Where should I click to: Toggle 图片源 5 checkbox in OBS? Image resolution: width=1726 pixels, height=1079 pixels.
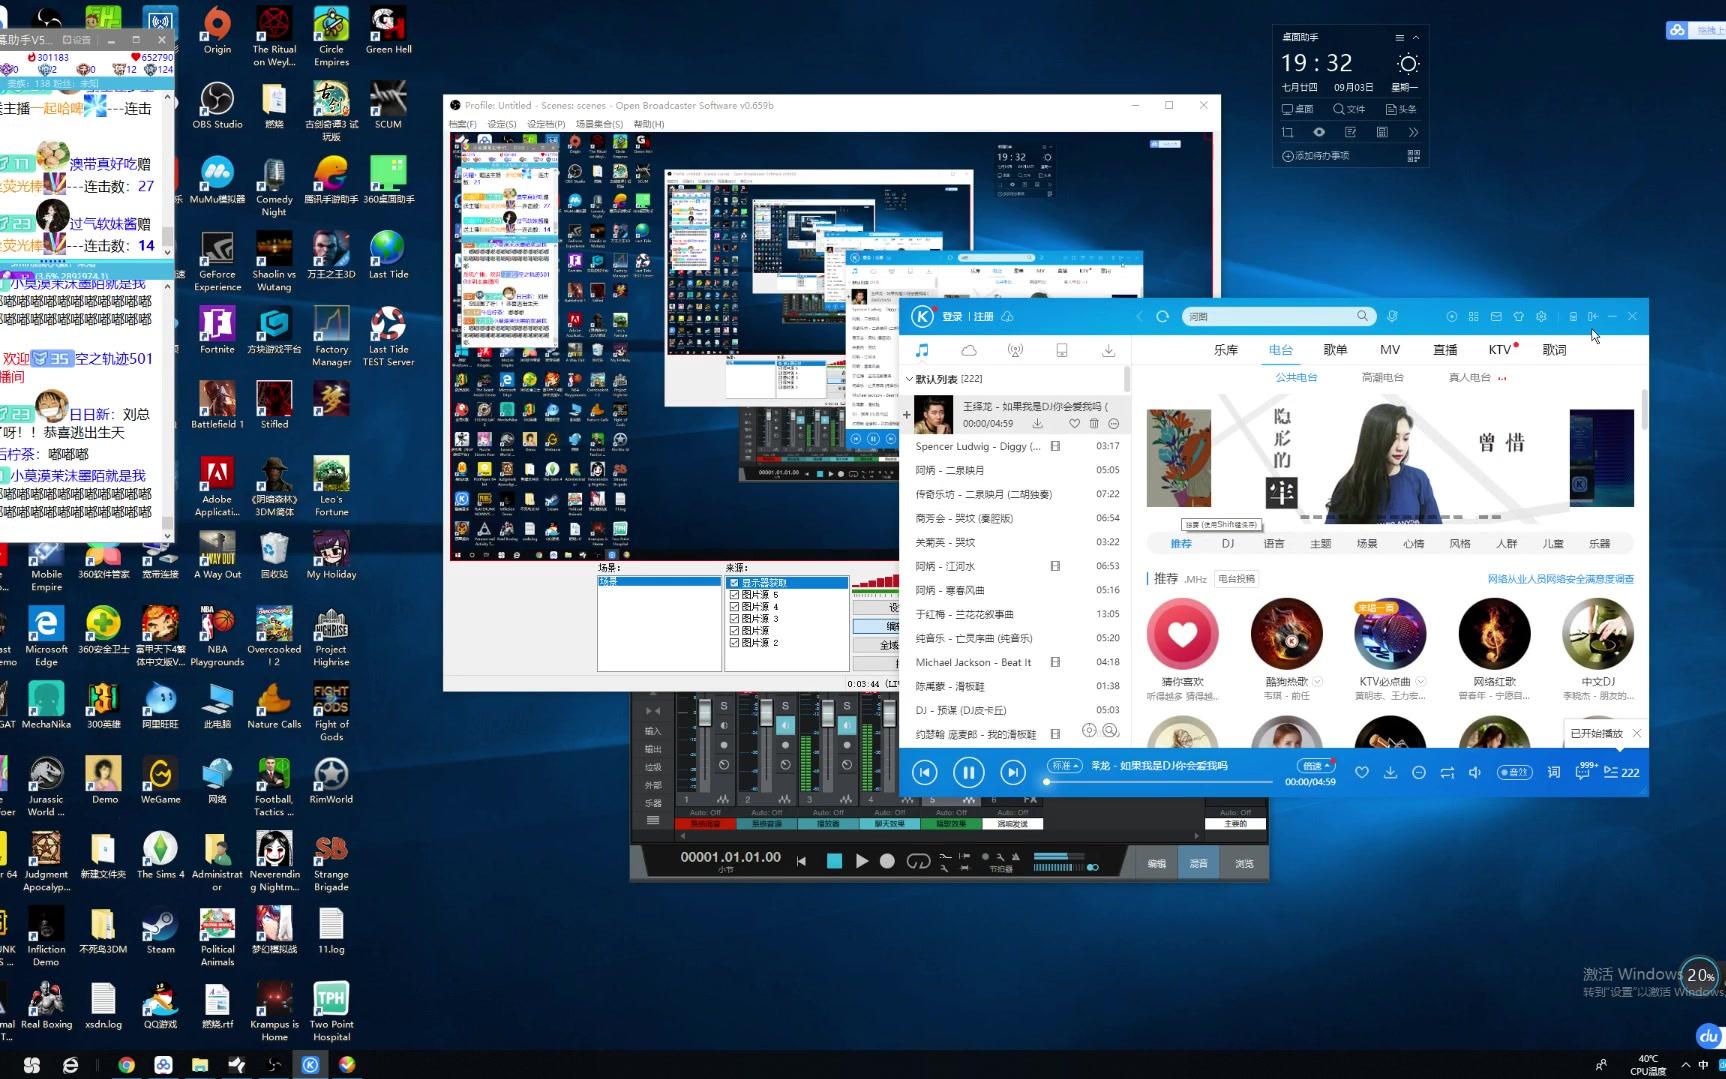[734, 594]
